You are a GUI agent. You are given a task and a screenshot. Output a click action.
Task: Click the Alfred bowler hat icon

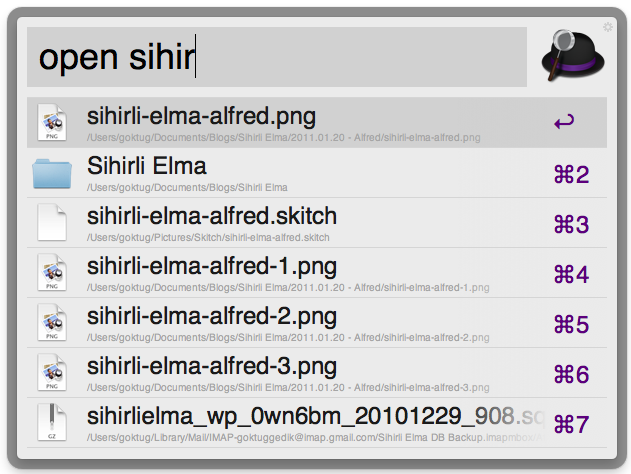[x=576, y=55]
